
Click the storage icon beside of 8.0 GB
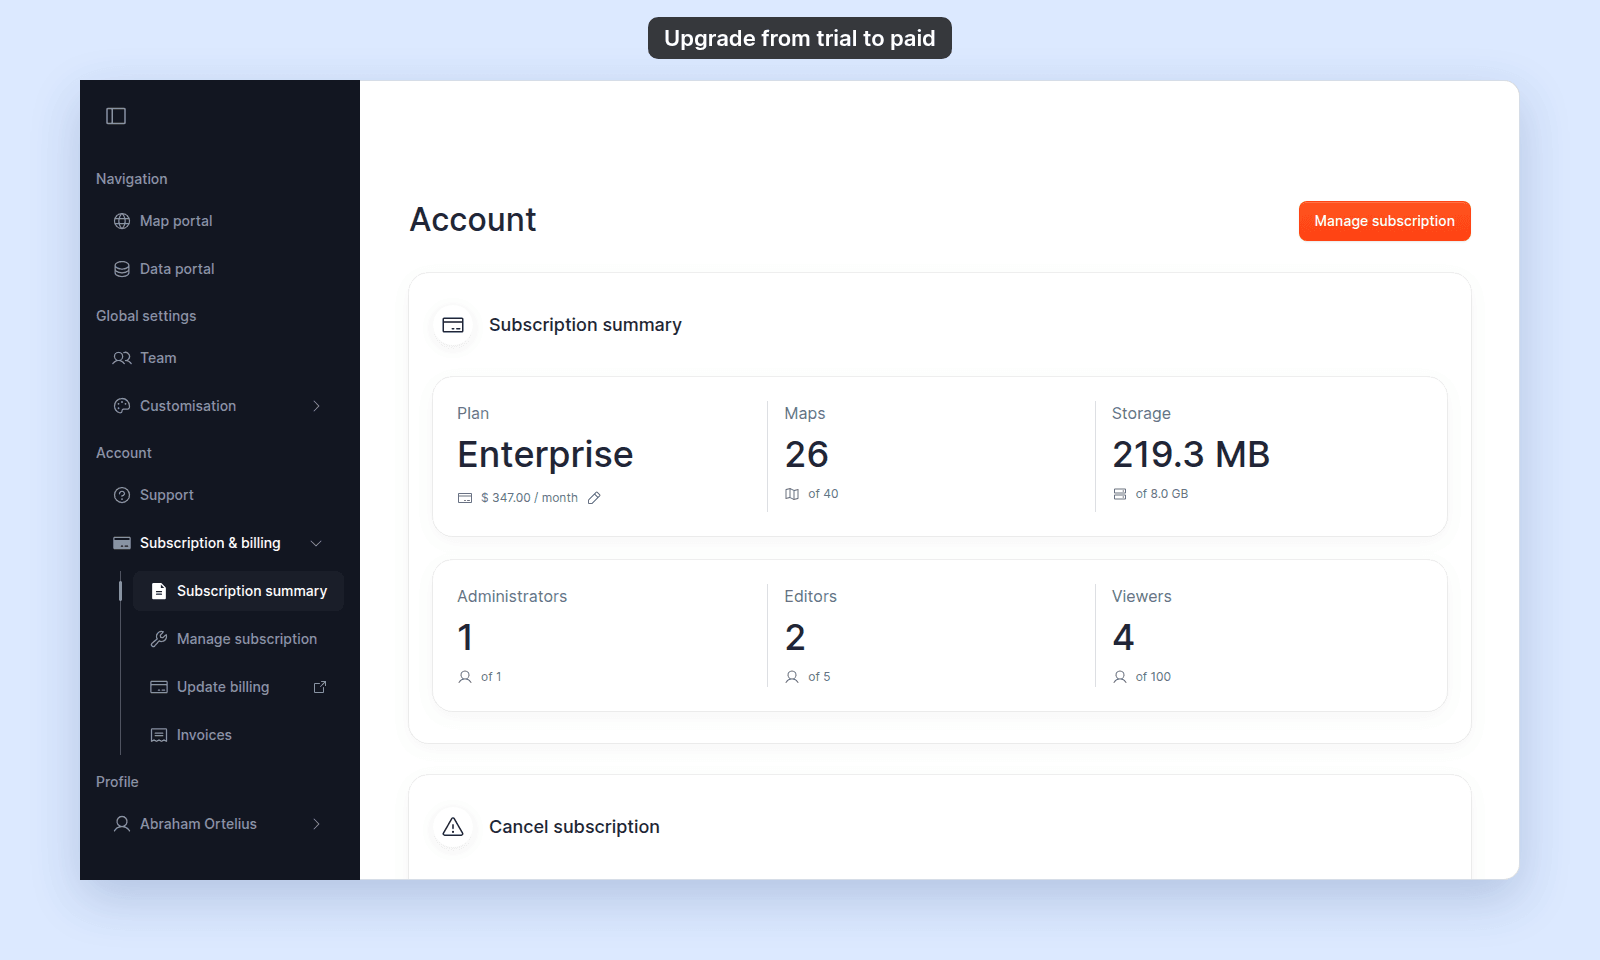pyautogui.click(x=1120, y=494)
